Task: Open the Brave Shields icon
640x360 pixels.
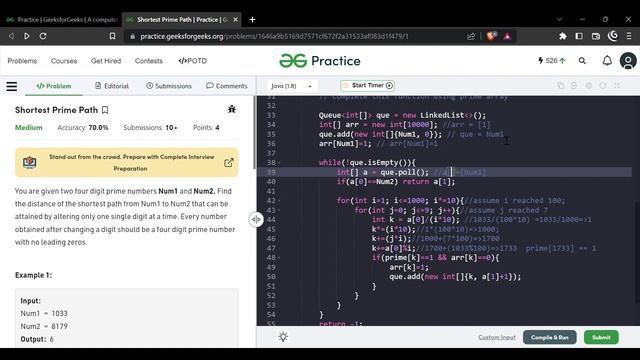Action: click(x=491, y=36)
